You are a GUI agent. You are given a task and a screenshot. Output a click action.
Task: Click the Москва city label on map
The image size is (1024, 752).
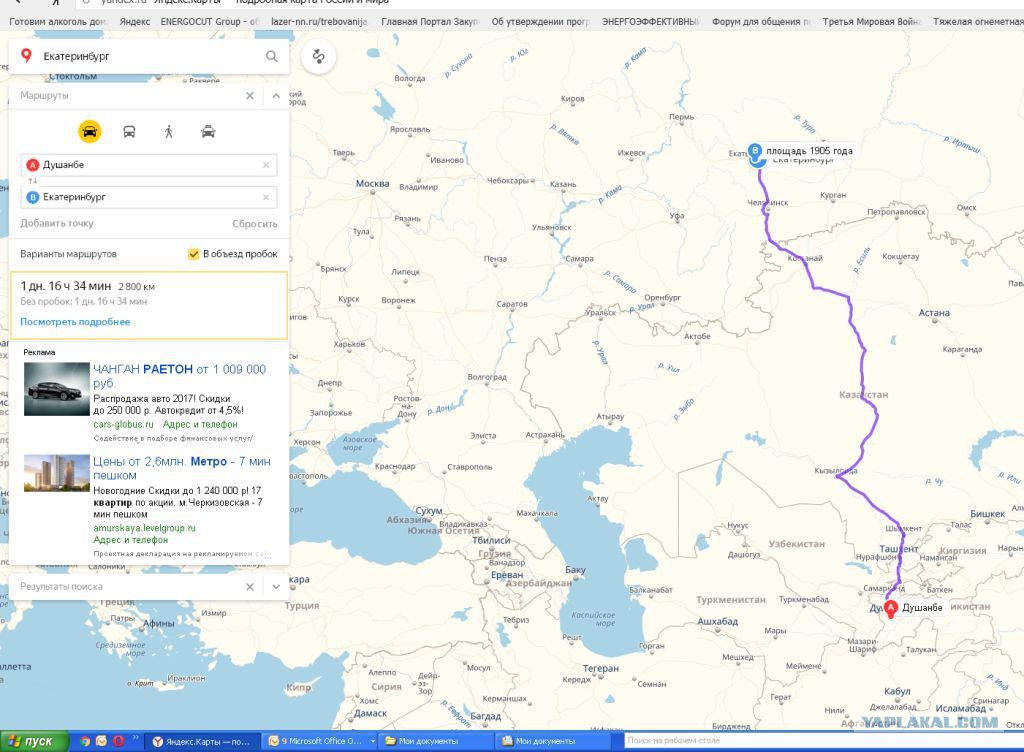point(372,184)
